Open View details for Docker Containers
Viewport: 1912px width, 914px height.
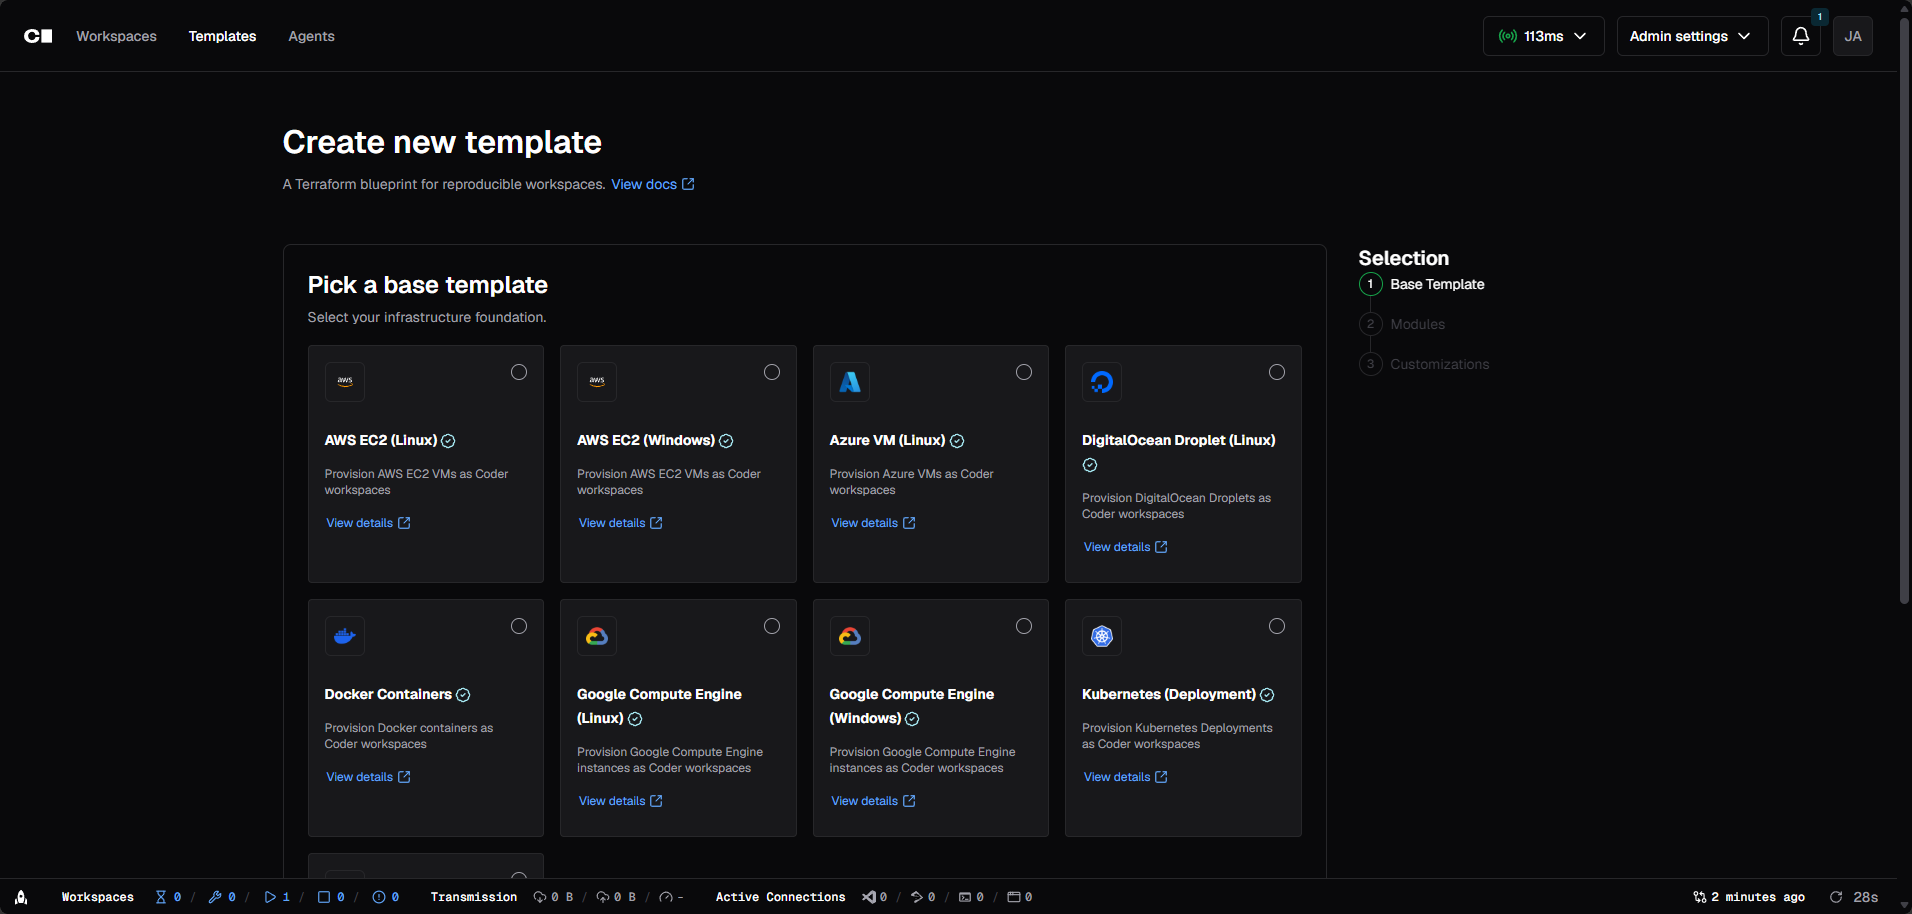368,777
